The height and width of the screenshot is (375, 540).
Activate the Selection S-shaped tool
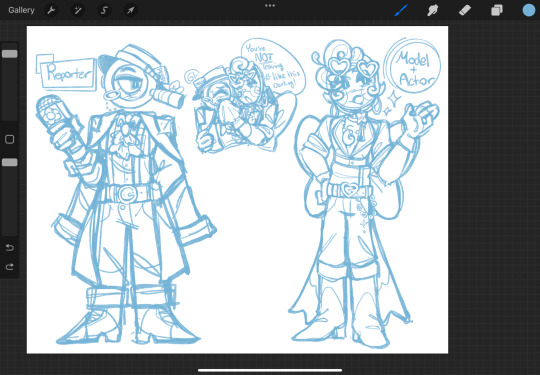click(104, 10)
